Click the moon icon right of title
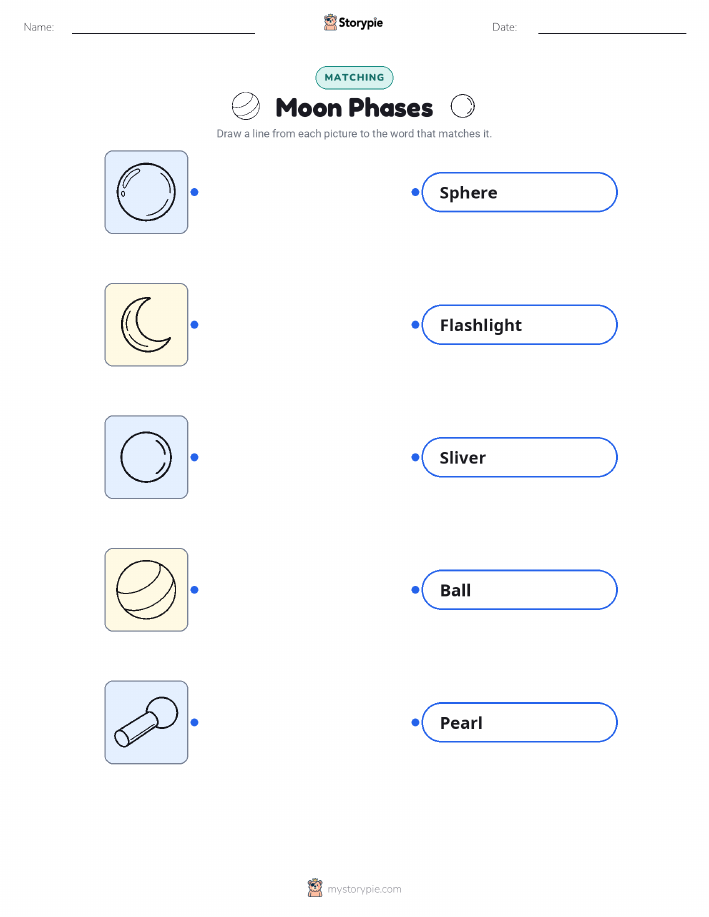Screen dimensions: 709x917 click(x=463, y=106)
